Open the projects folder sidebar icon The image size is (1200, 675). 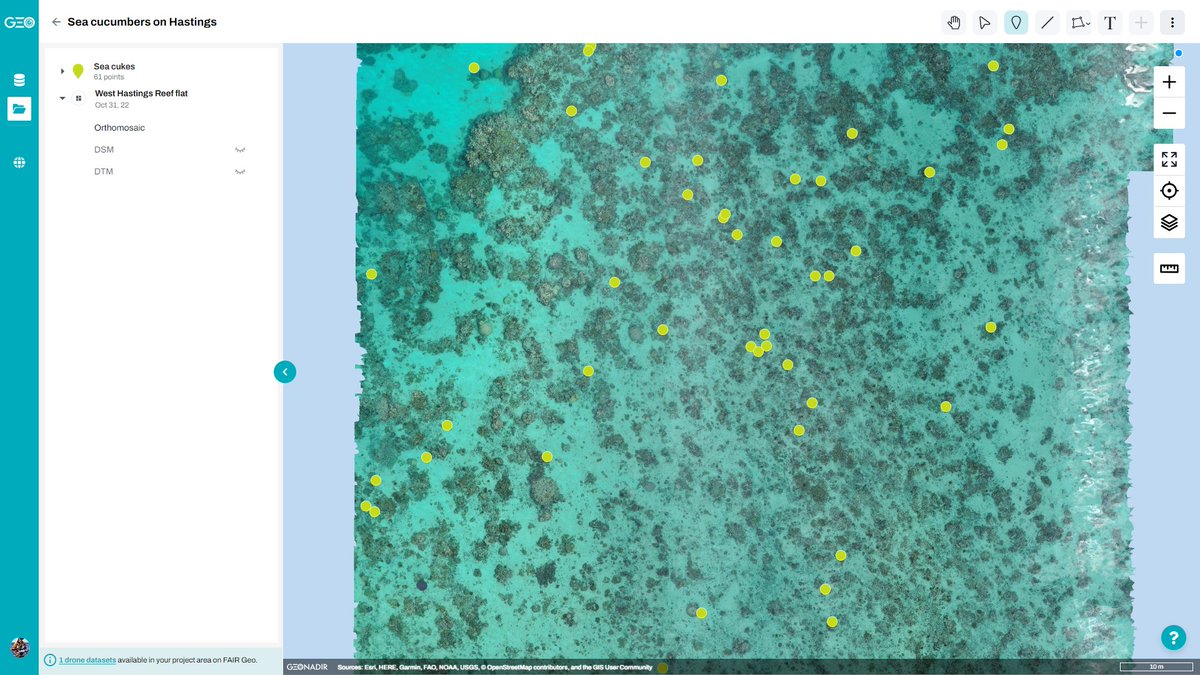click(x=19, y=109)
